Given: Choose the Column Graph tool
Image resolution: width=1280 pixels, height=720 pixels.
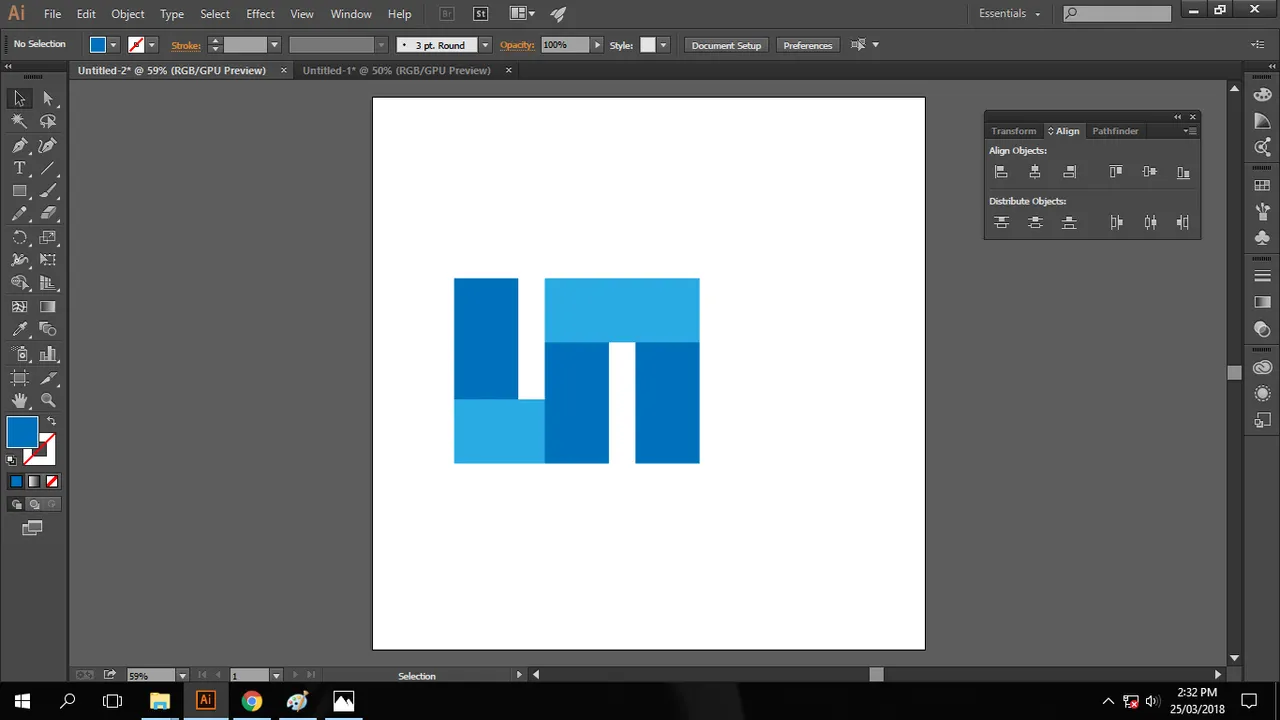Looking at the screenshot, I should [x=48, y=354].
